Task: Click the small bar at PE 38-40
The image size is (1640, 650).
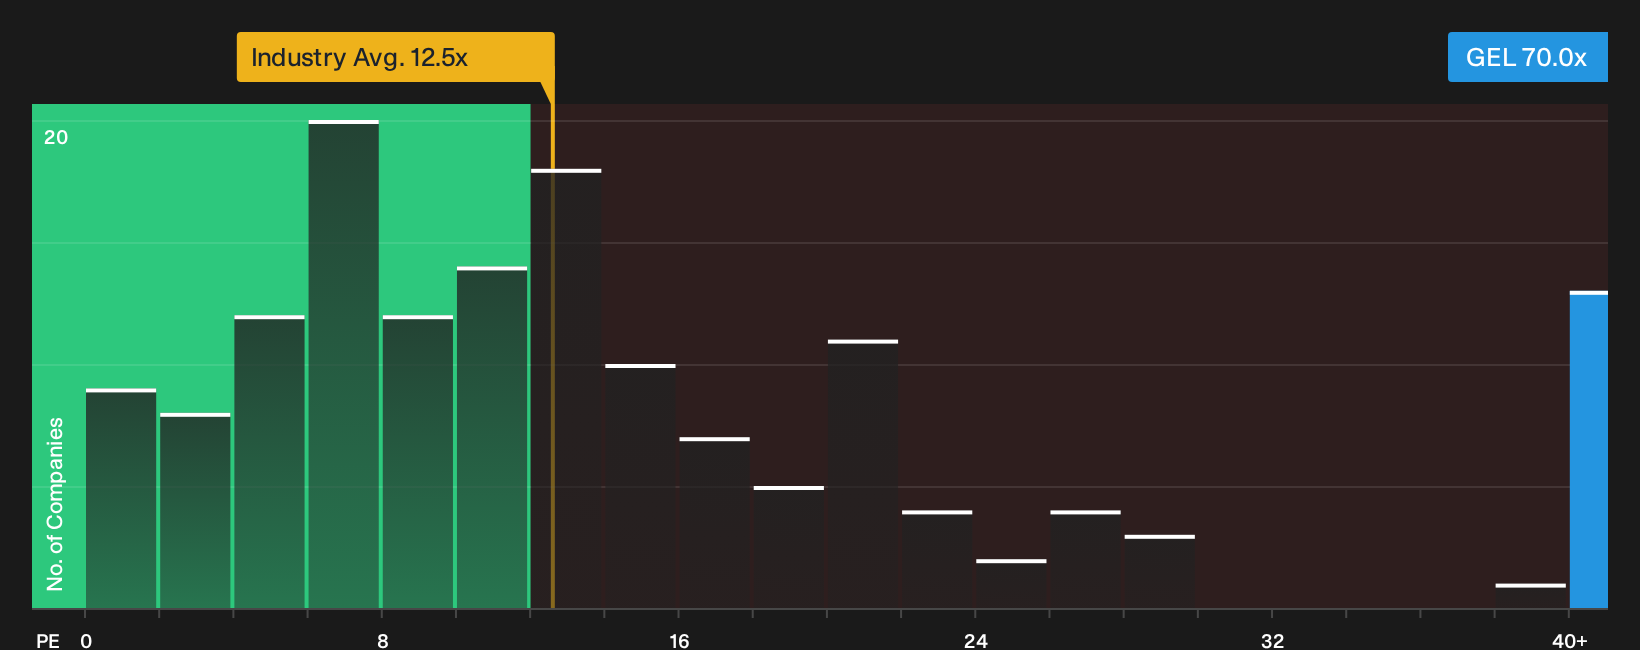Action: 1531,596
